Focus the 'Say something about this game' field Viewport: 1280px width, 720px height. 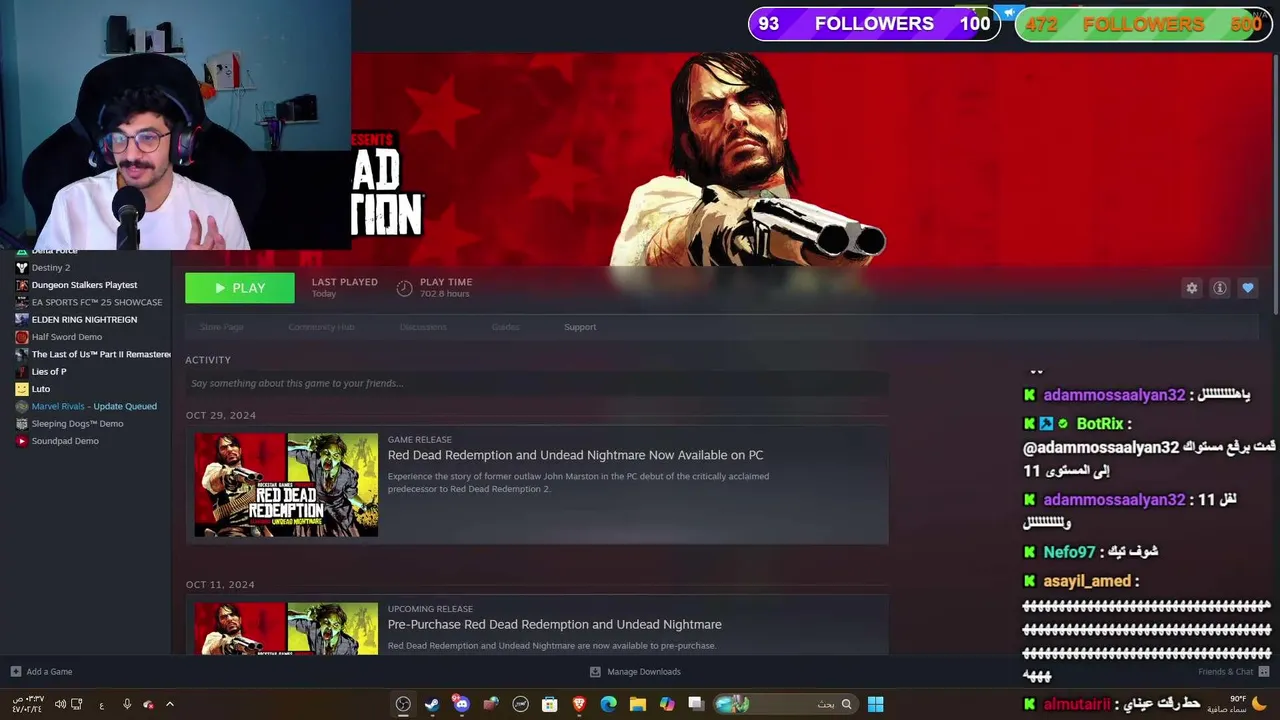click(x=536, y=383)
